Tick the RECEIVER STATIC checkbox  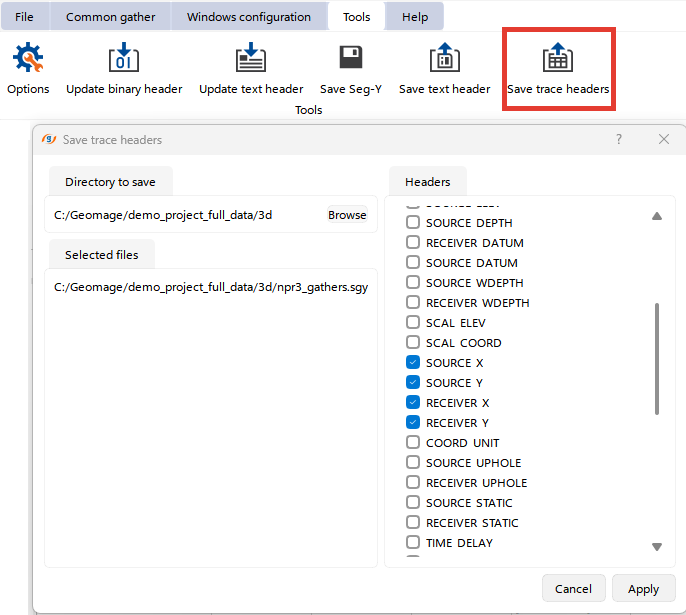pyautogui.click(x=413, y=522)
